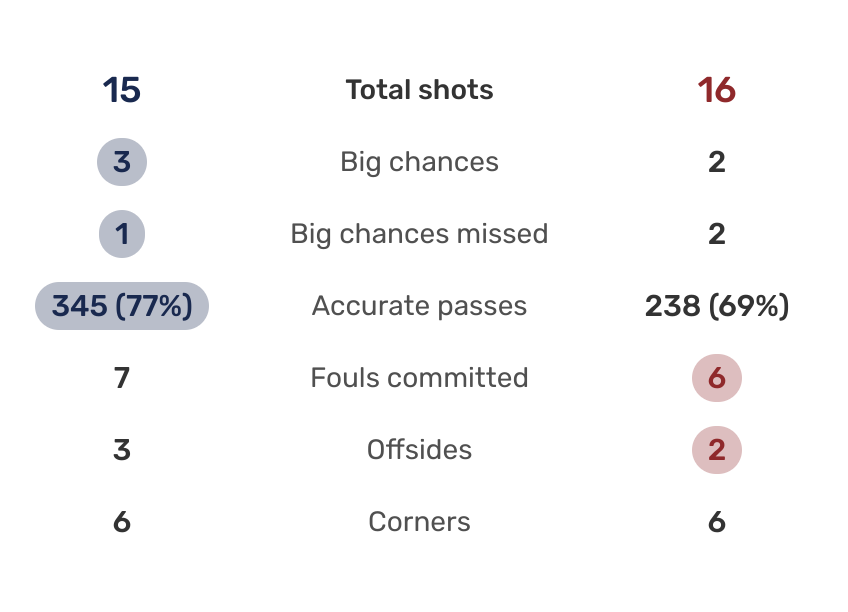Click highlighted 1 big chances missed badge
The image size is (848, 612).
coord(122,234)
